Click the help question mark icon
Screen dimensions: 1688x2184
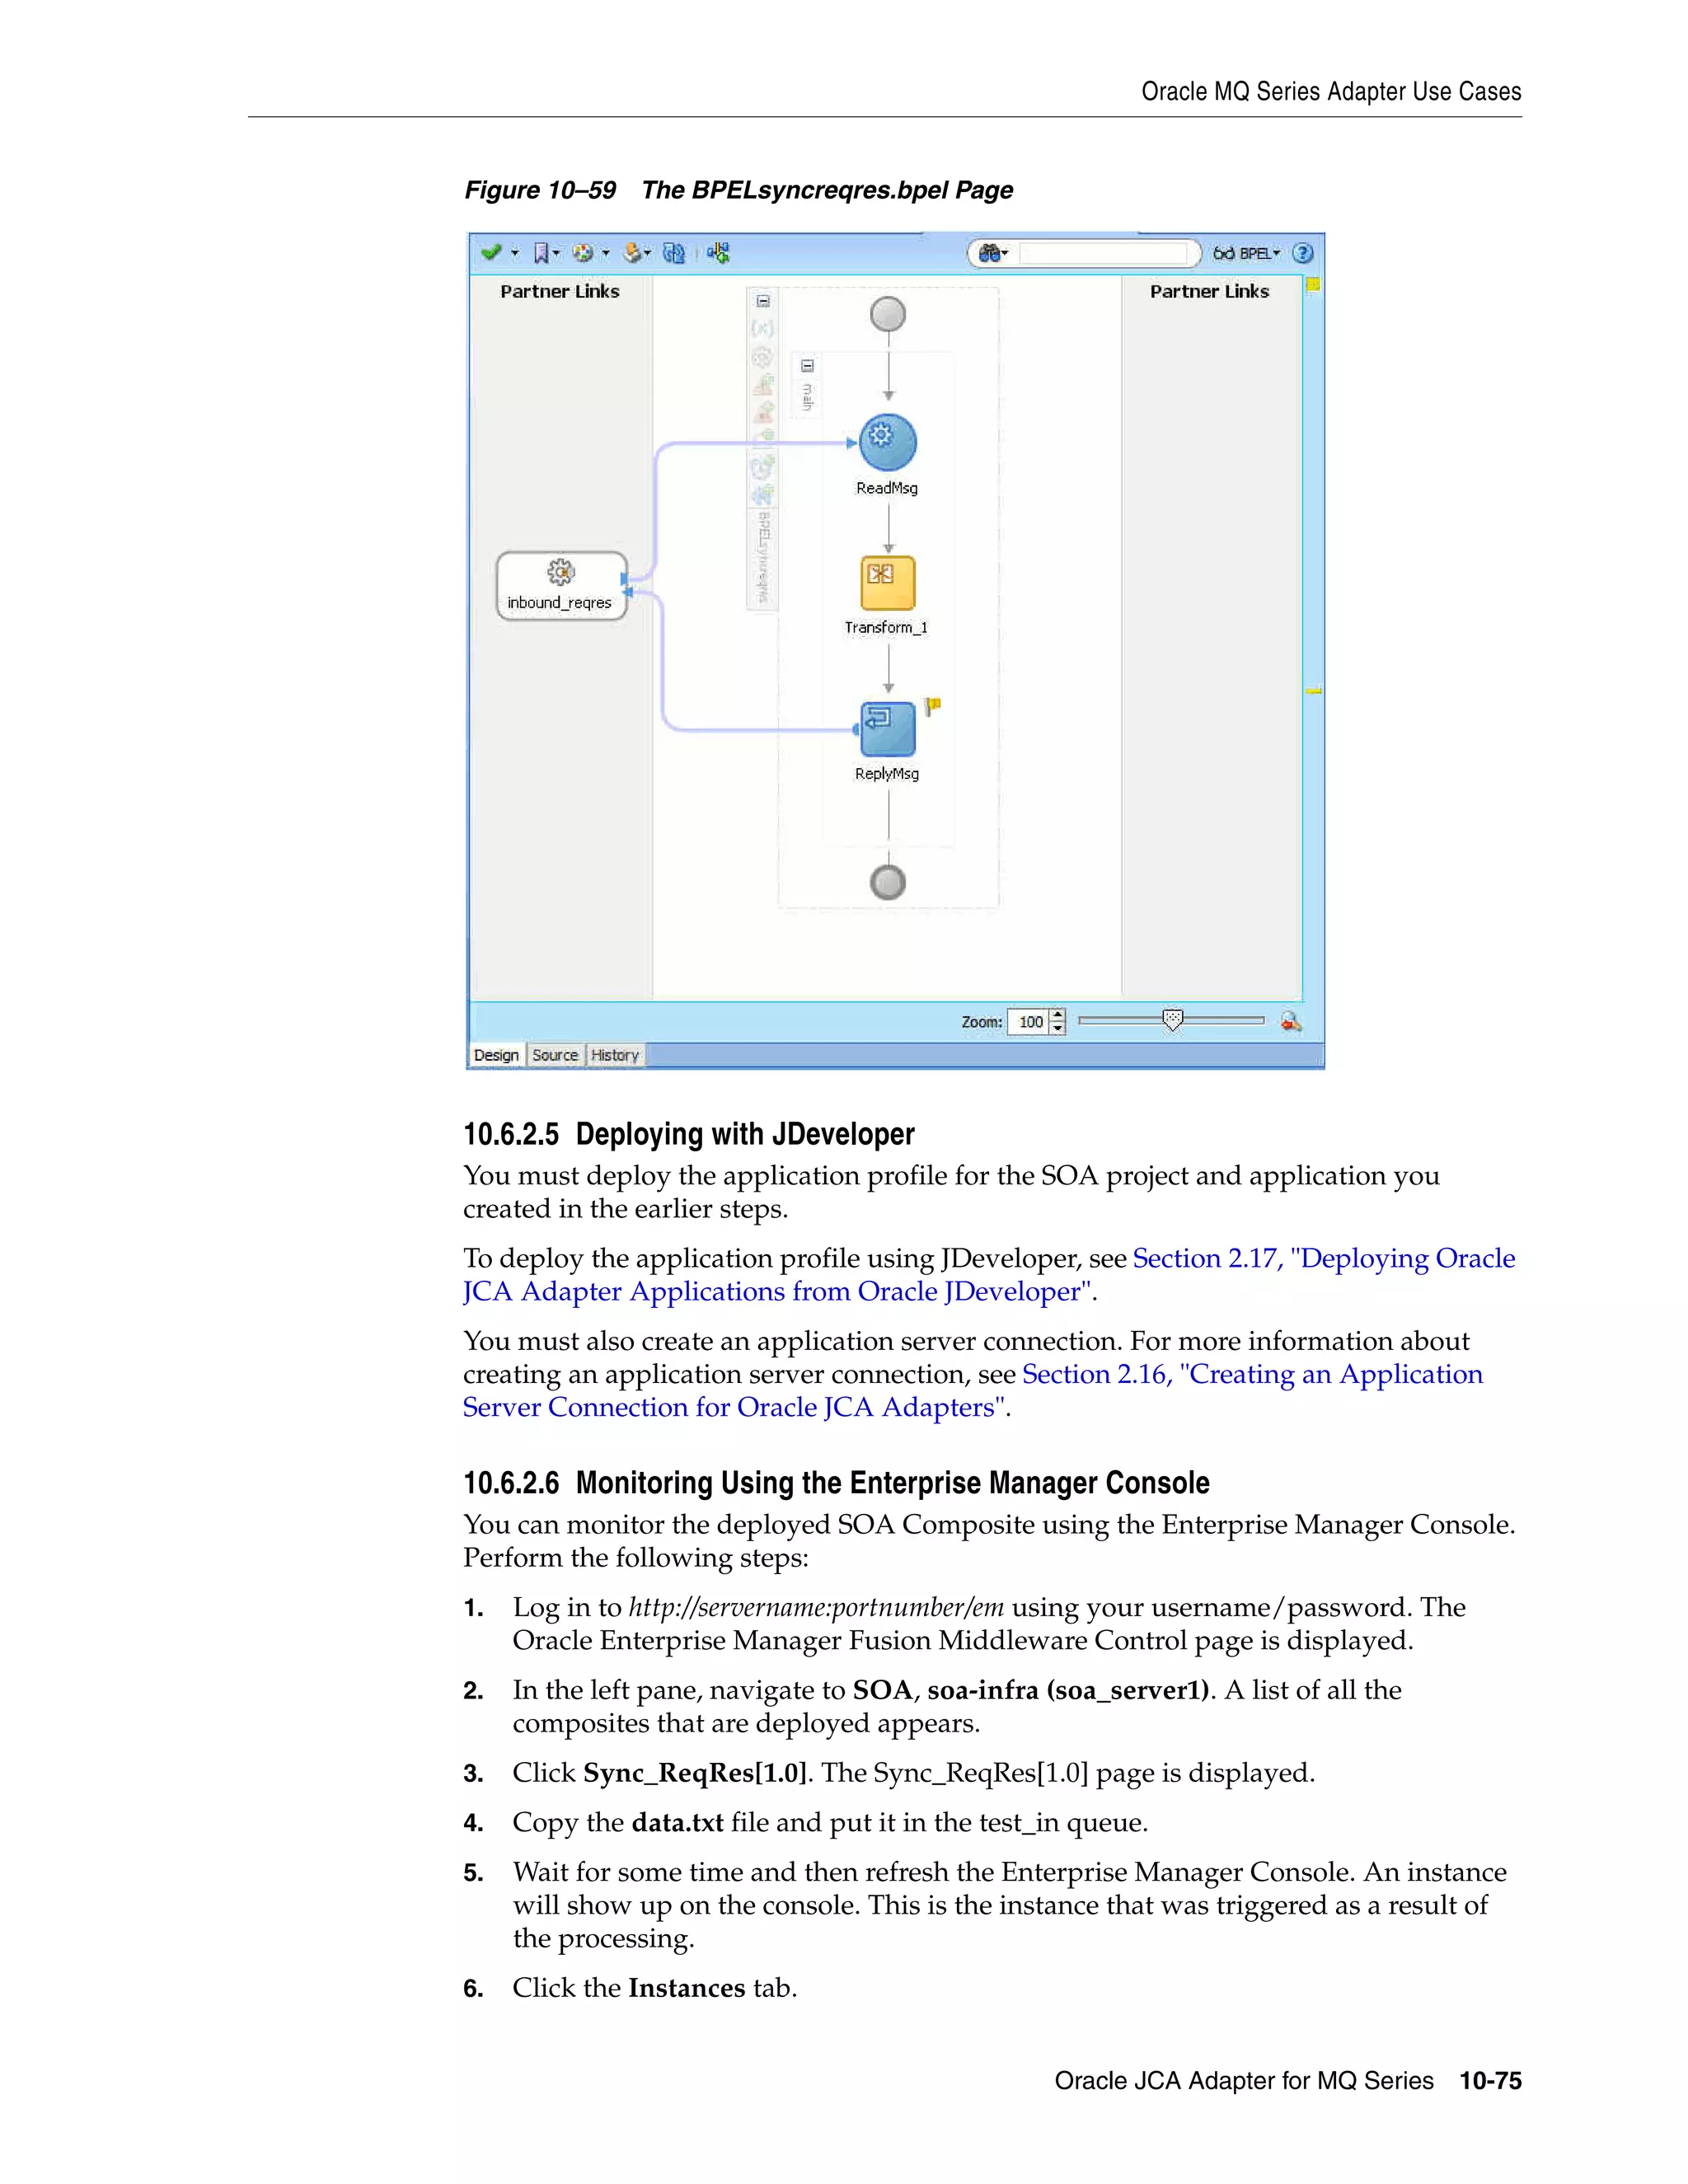[1302, 253]
